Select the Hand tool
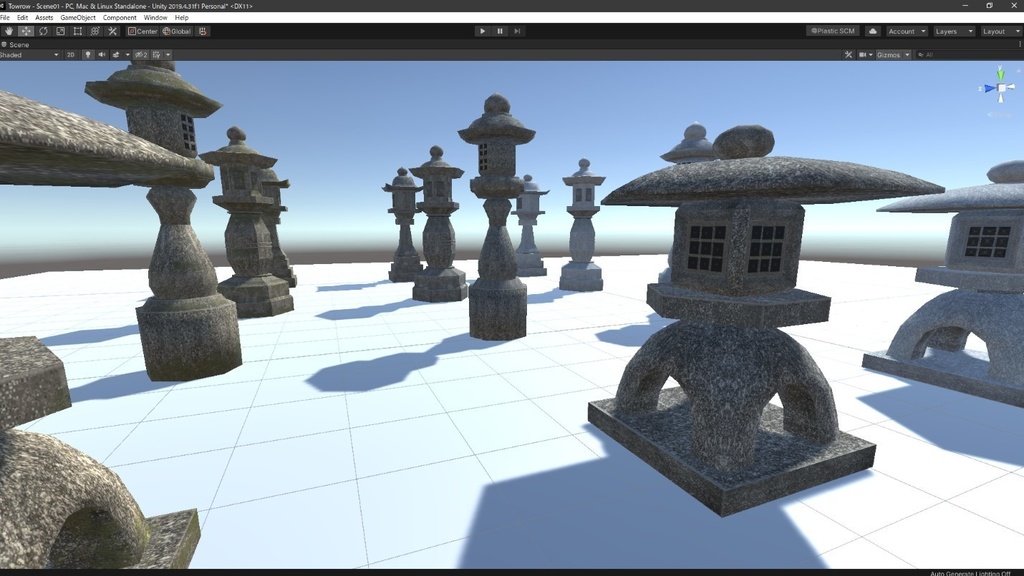The width and height of the screenshot is (1024, 576). coord(8,31)
